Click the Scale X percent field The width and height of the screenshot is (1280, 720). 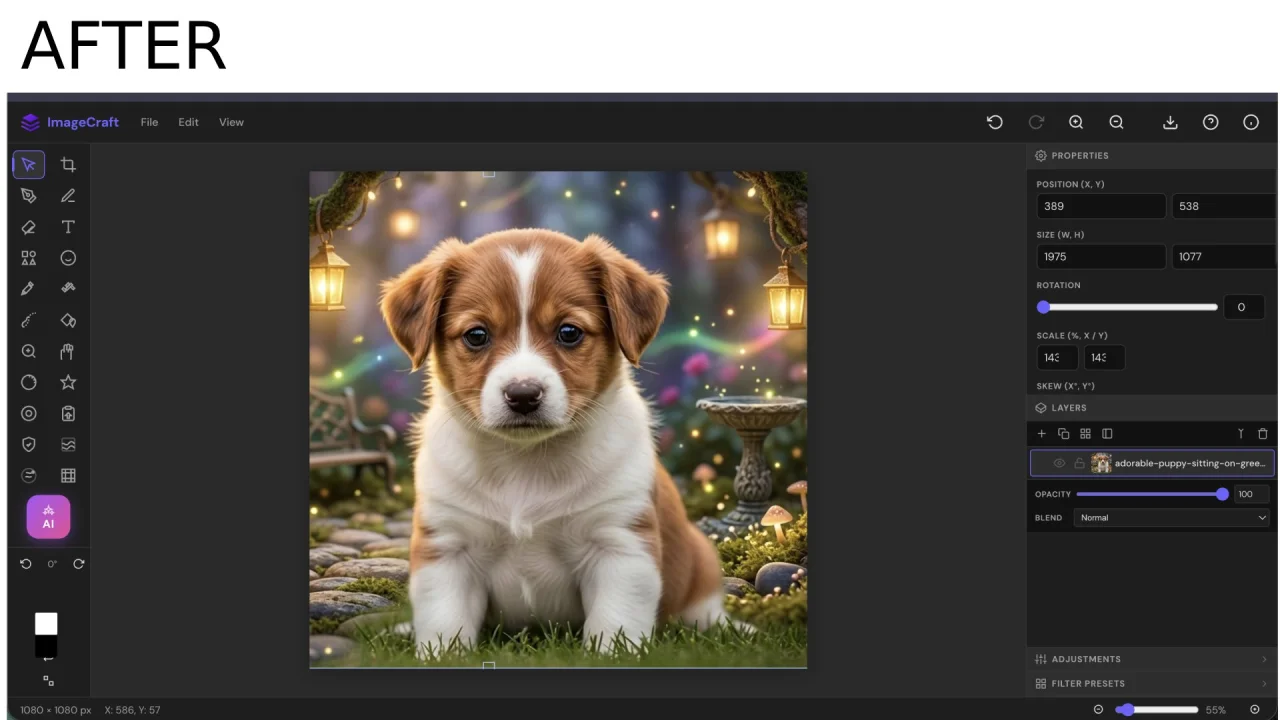1057,357
